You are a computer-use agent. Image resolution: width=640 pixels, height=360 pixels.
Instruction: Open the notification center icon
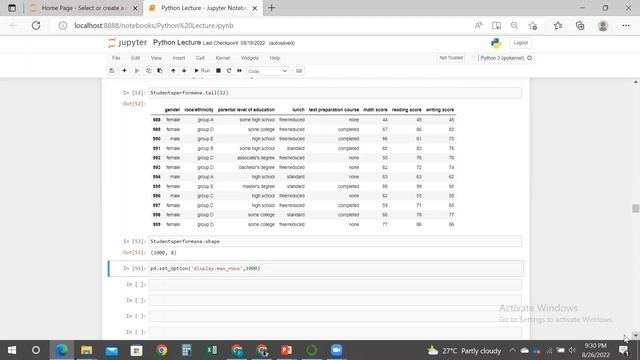pyautogui.click(x=624, y=350)
